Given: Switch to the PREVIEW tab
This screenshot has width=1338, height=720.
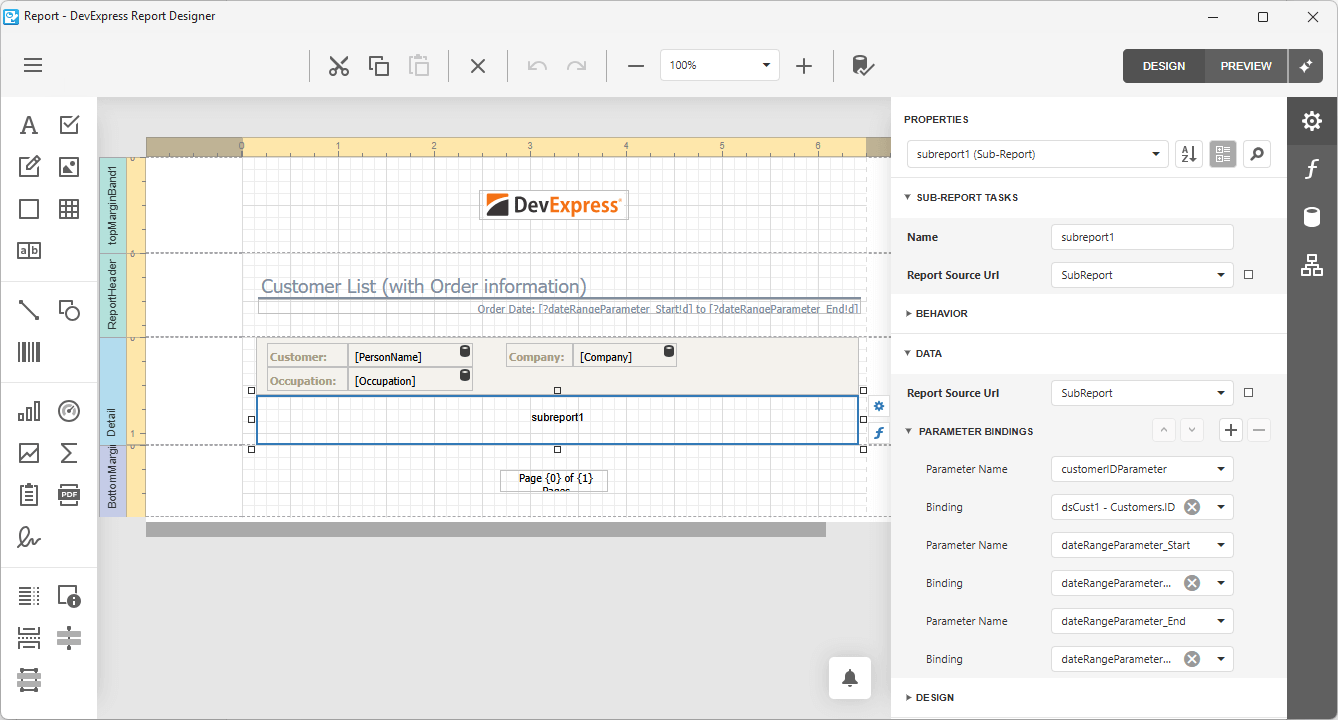Looking at the screenshot, I should [x=1245, y=65].
